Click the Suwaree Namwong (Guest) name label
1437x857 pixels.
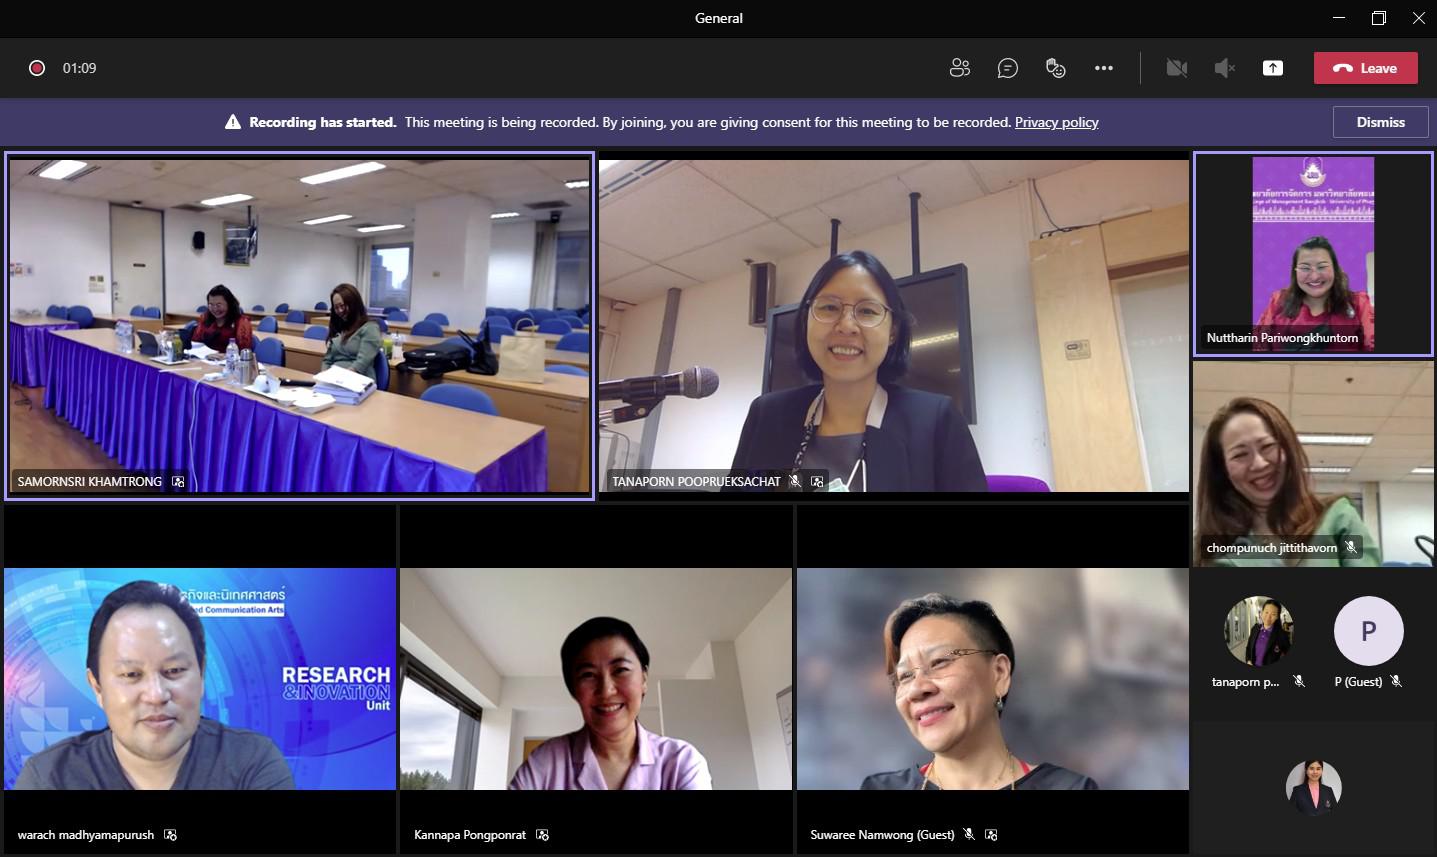coord(882,834)
